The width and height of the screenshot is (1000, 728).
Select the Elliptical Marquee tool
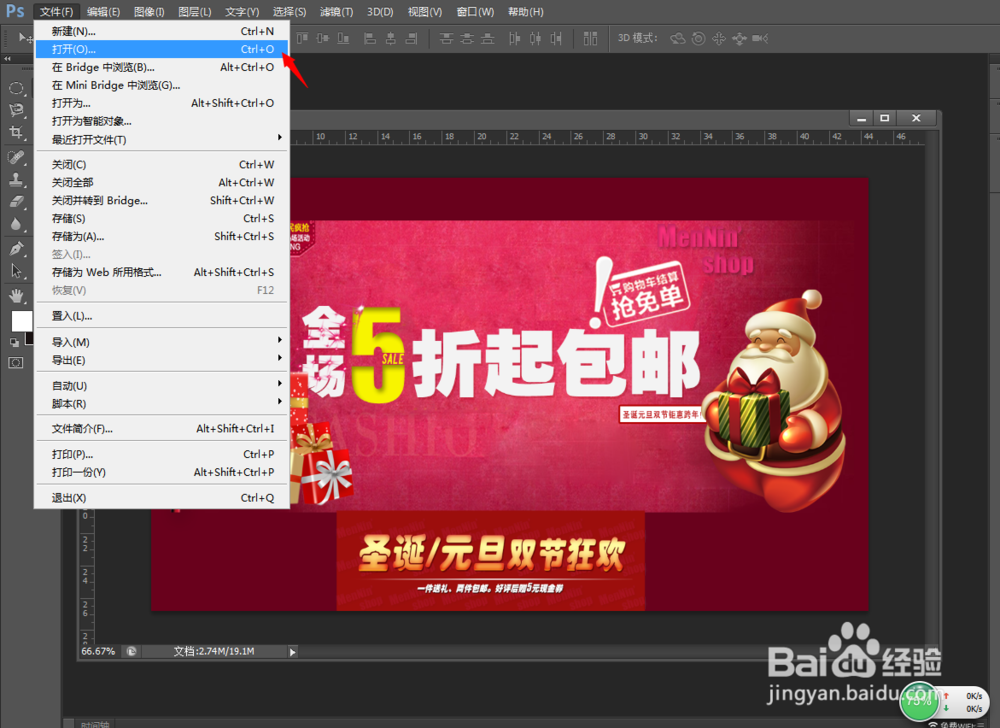point(17,88)
